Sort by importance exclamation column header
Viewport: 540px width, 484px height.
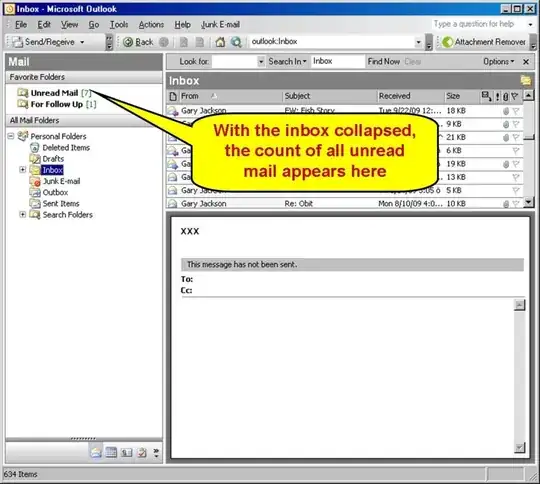(x=498, y=96)
